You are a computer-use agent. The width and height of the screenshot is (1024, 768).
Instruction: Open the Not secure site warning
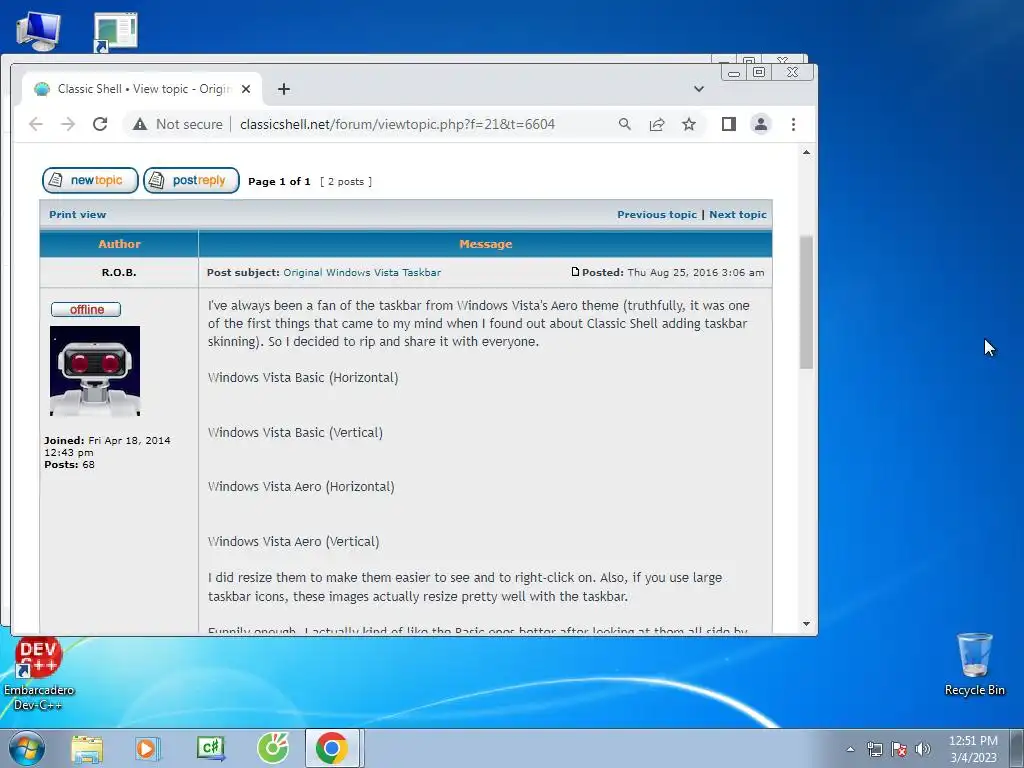[178, 124]
